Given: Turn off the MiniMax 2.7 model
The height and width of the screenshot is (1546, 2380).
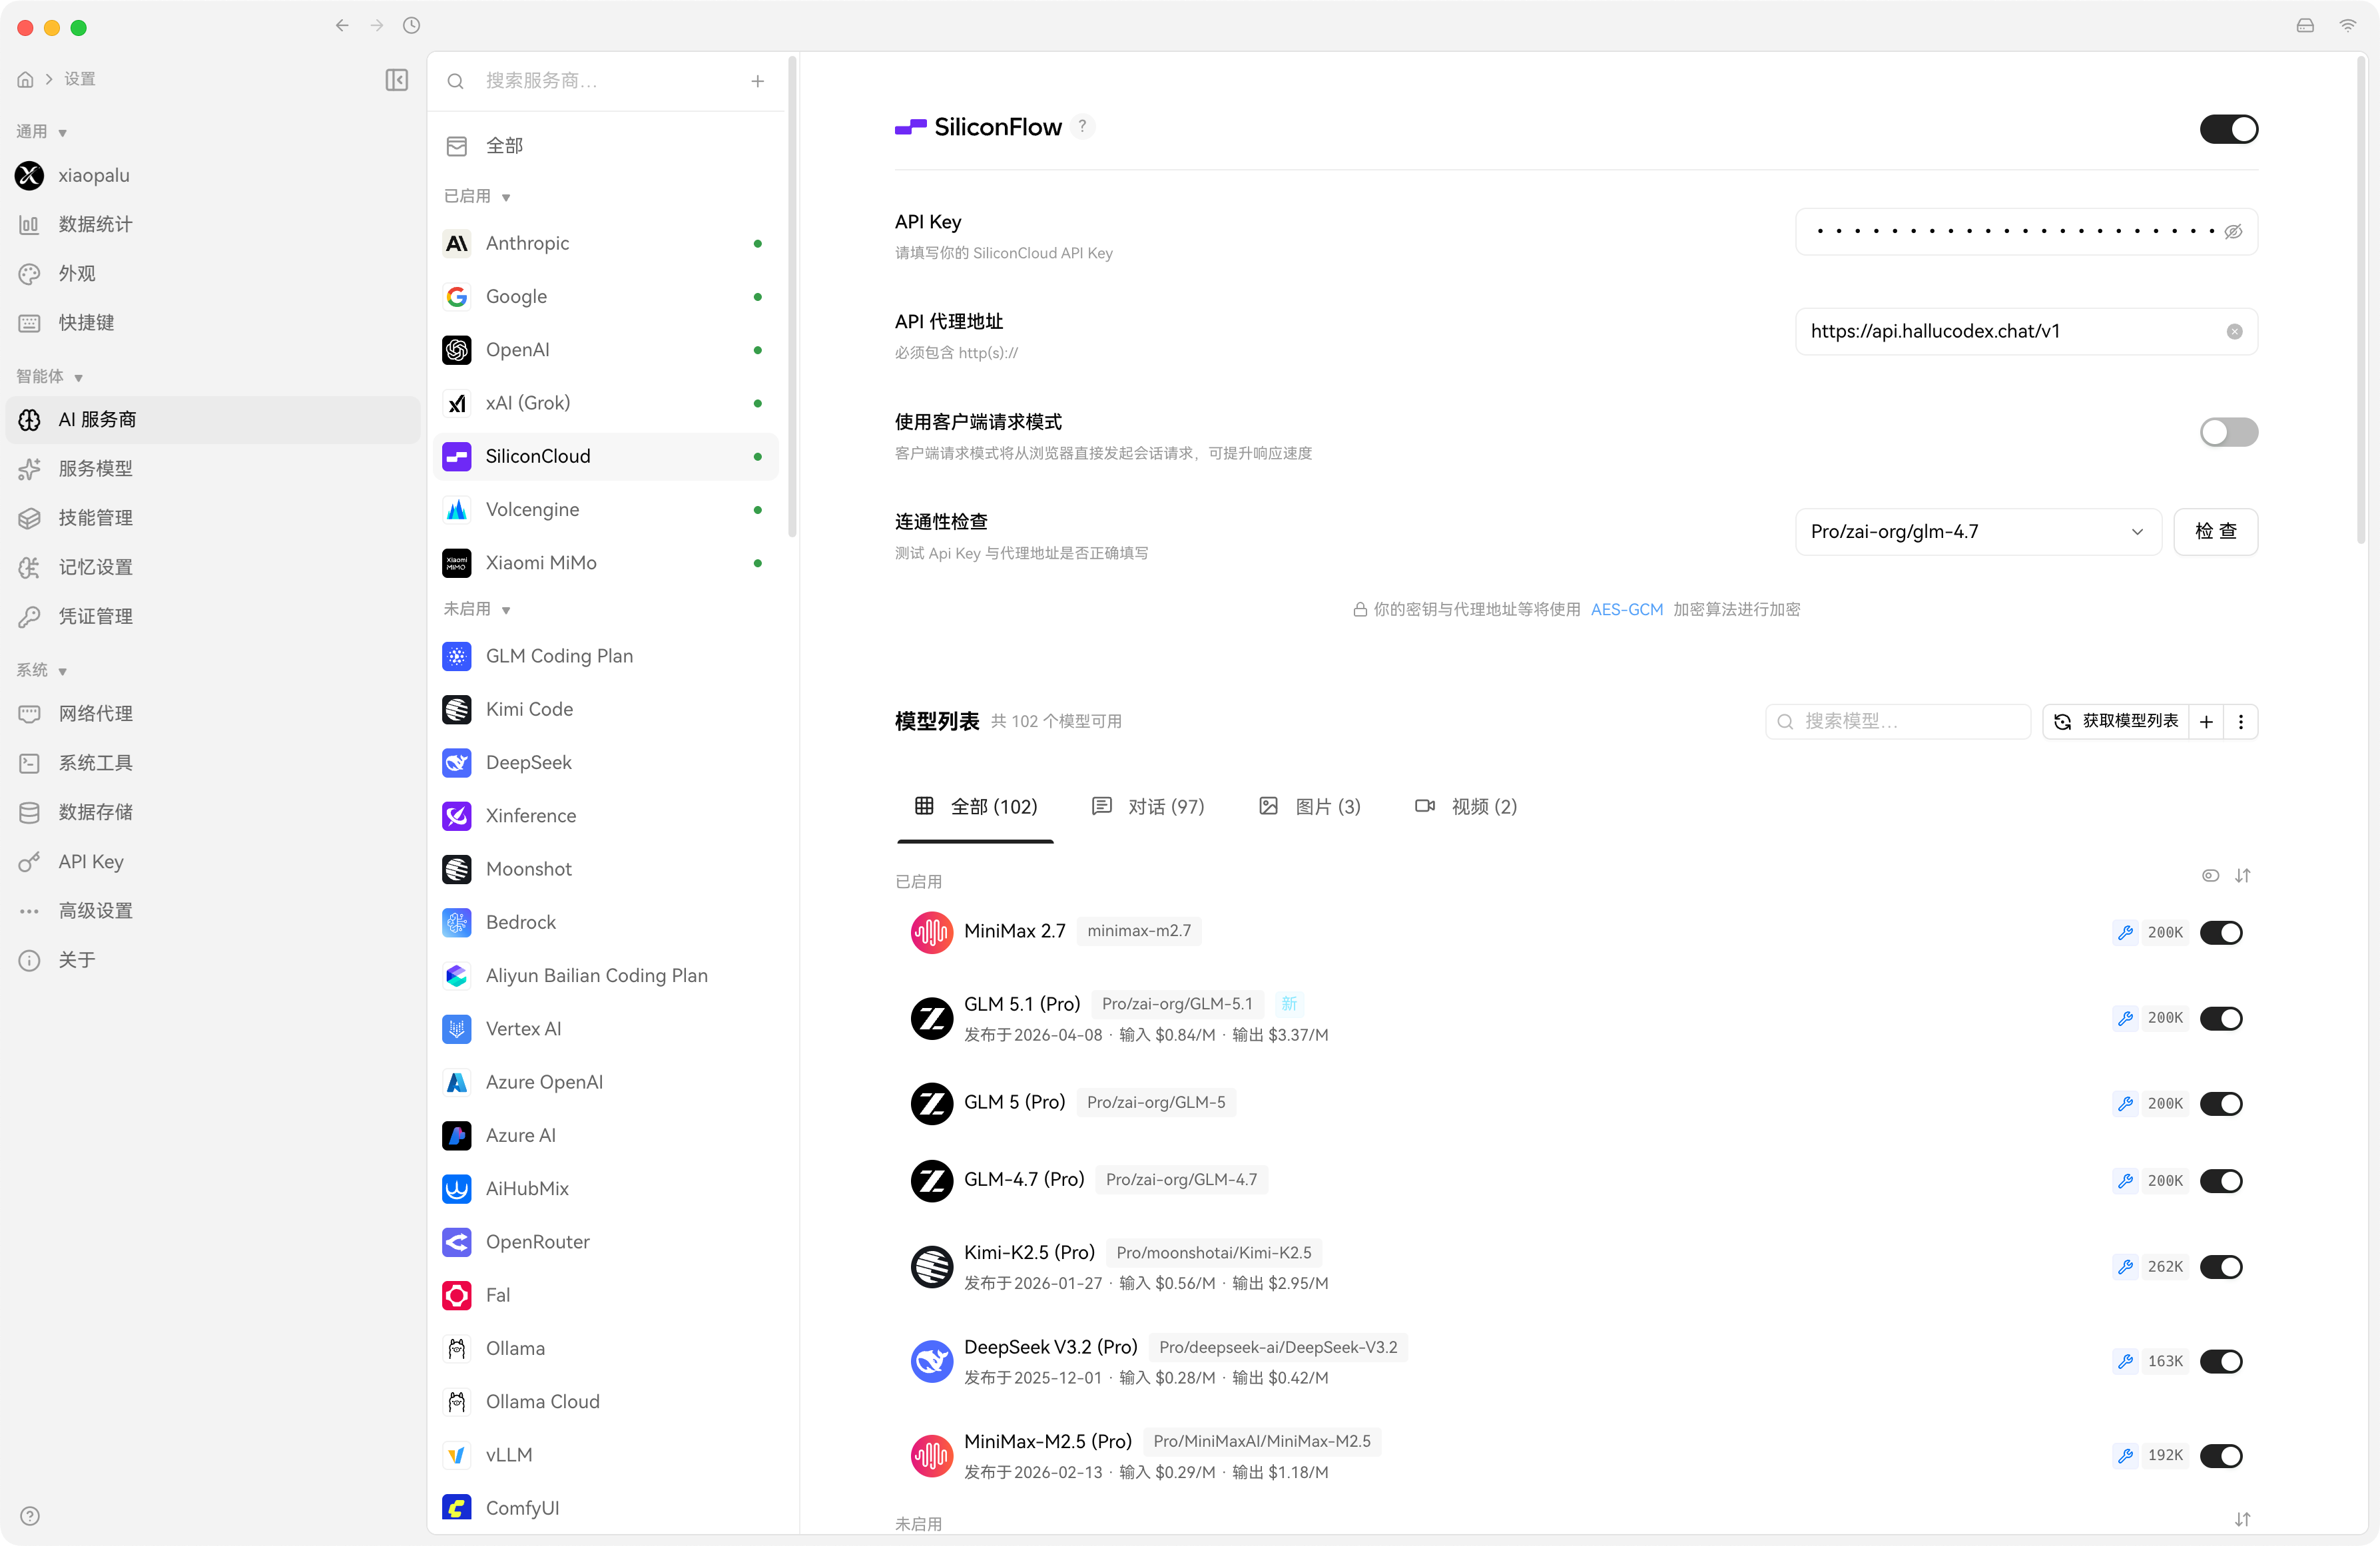Looking at the screenshot, I should (2221, 933).
